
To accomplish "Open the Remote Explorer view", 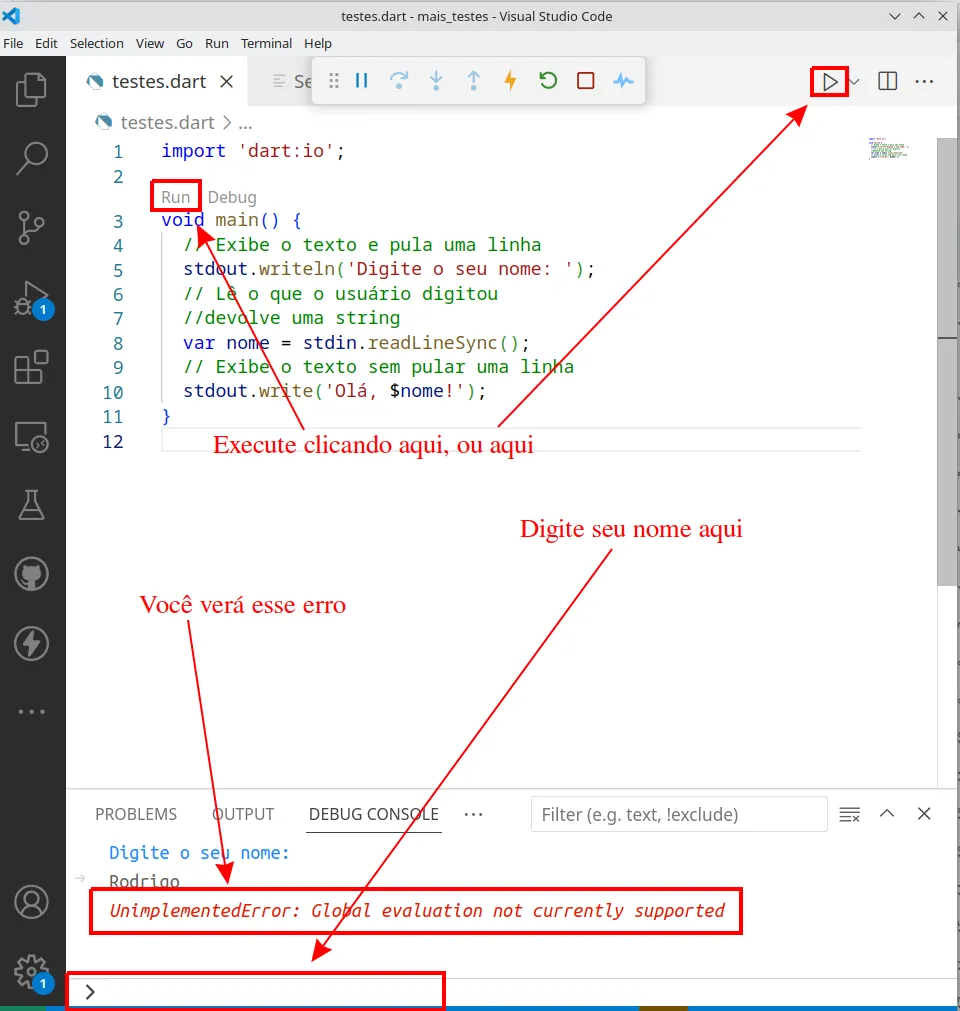I will [x=31, y=437].
